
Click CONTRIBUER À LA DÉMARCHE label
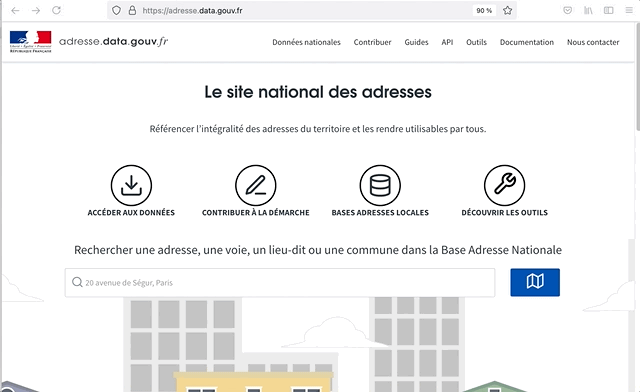coord(256,213)
